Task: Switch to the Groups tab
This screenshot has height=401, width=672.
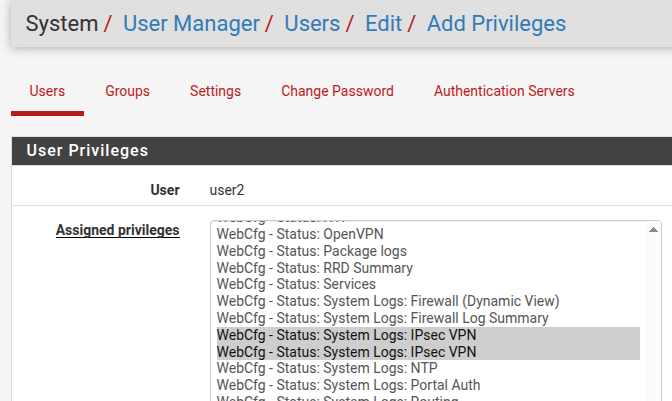Action: point(127,91)
